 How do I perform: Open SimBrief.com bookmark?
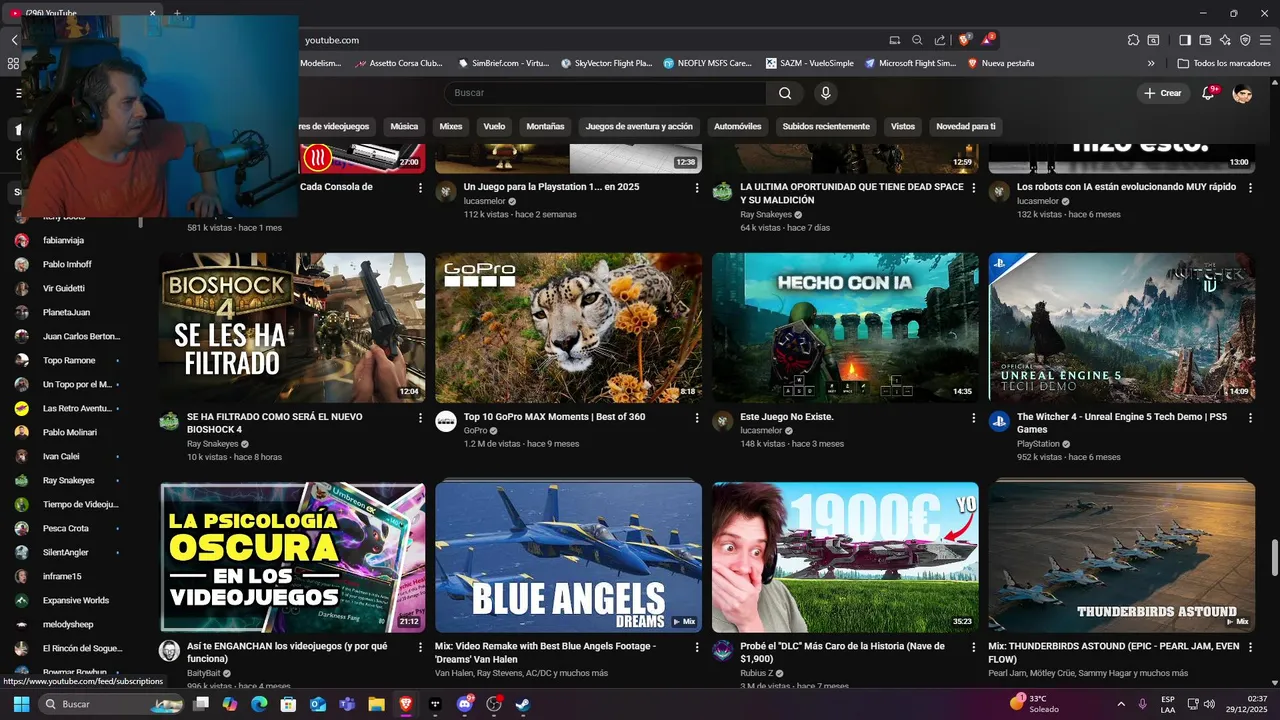click(504, 63)
